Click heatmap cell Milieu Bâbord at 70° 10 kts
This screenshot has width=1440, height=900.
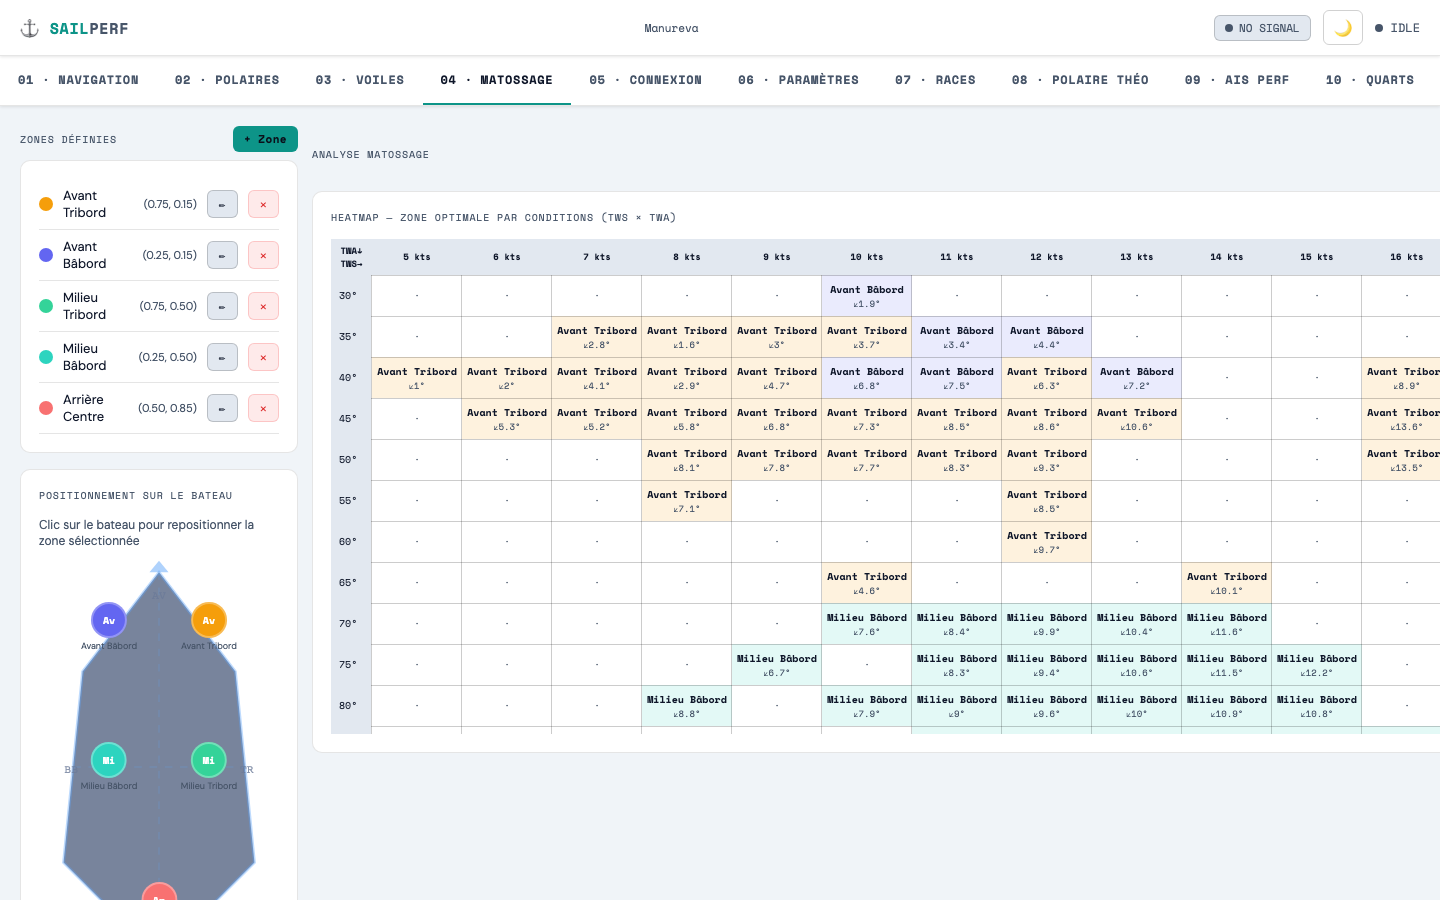pos(867,624)
